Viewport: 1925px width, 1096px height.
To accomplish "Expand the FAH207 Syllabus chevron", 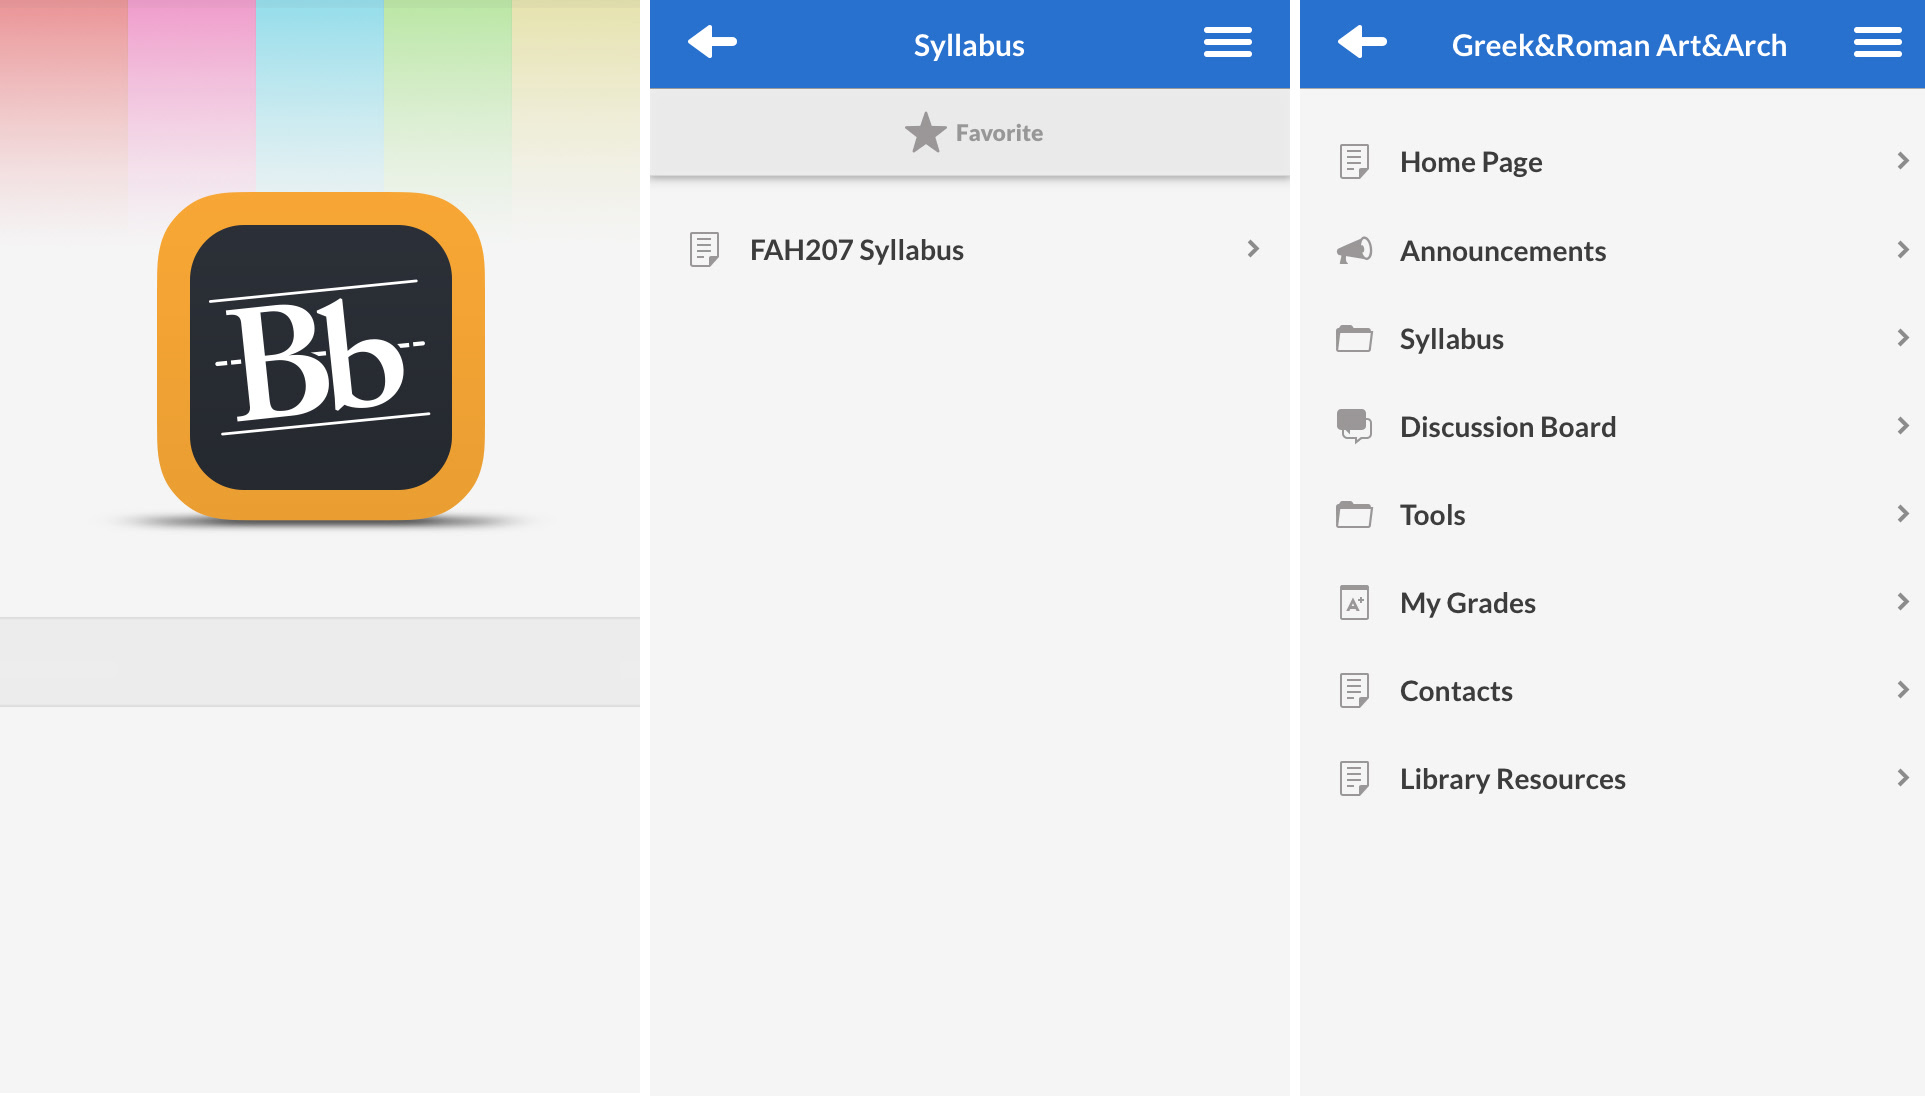I will (1252, 249).
